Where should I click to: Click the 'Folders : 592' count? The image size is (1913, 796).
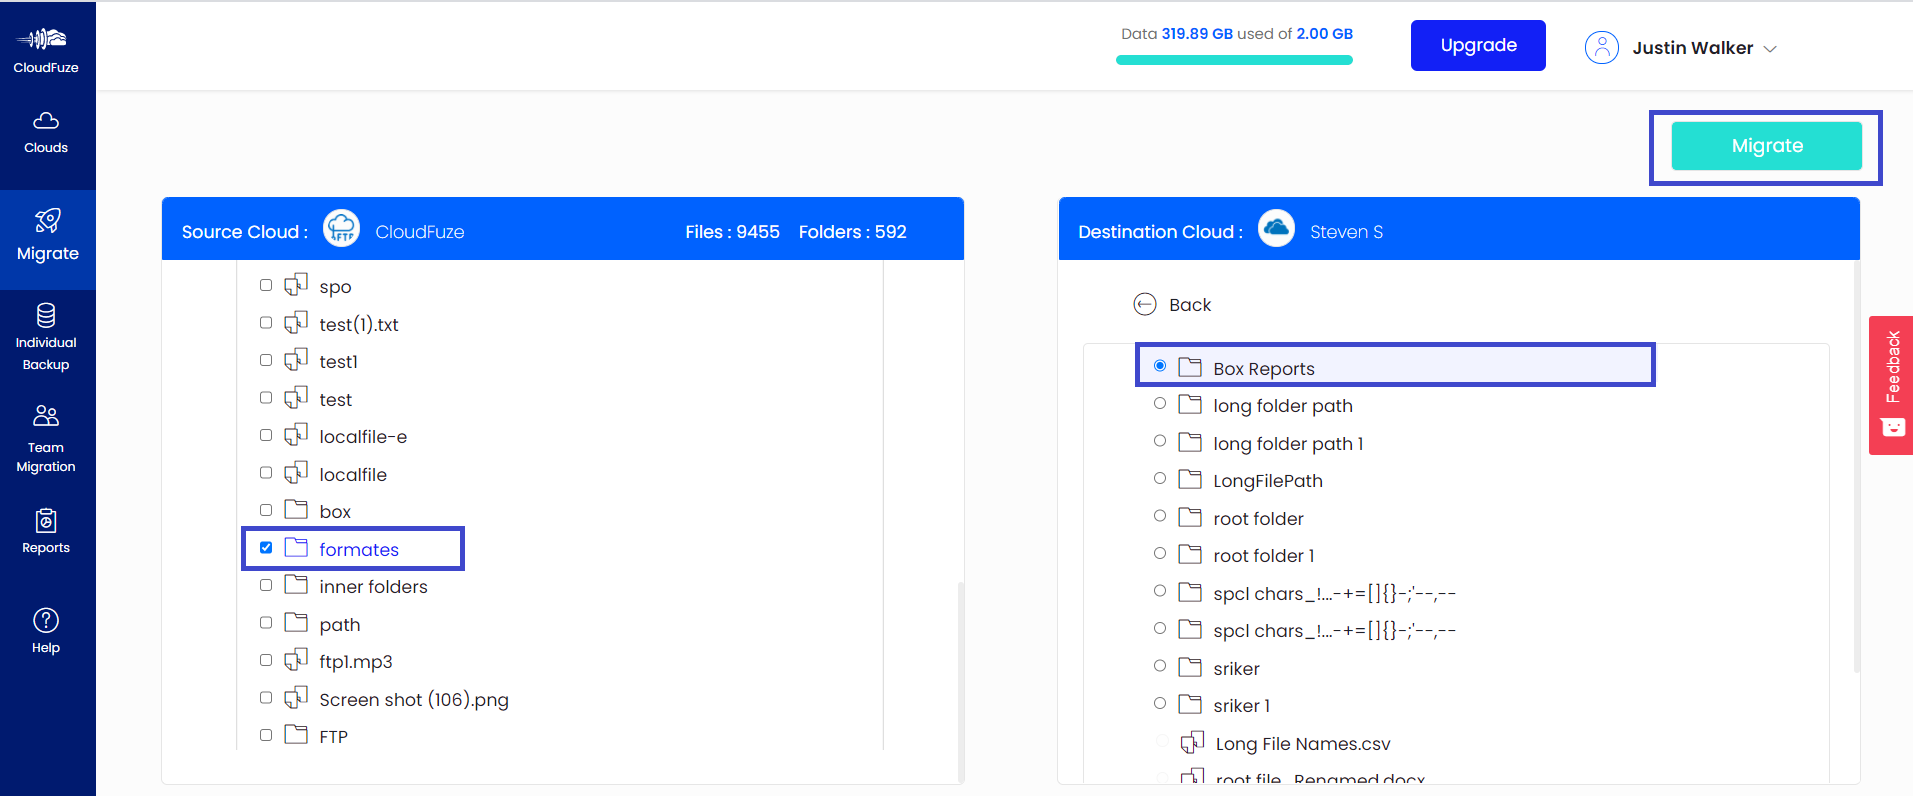852,232
